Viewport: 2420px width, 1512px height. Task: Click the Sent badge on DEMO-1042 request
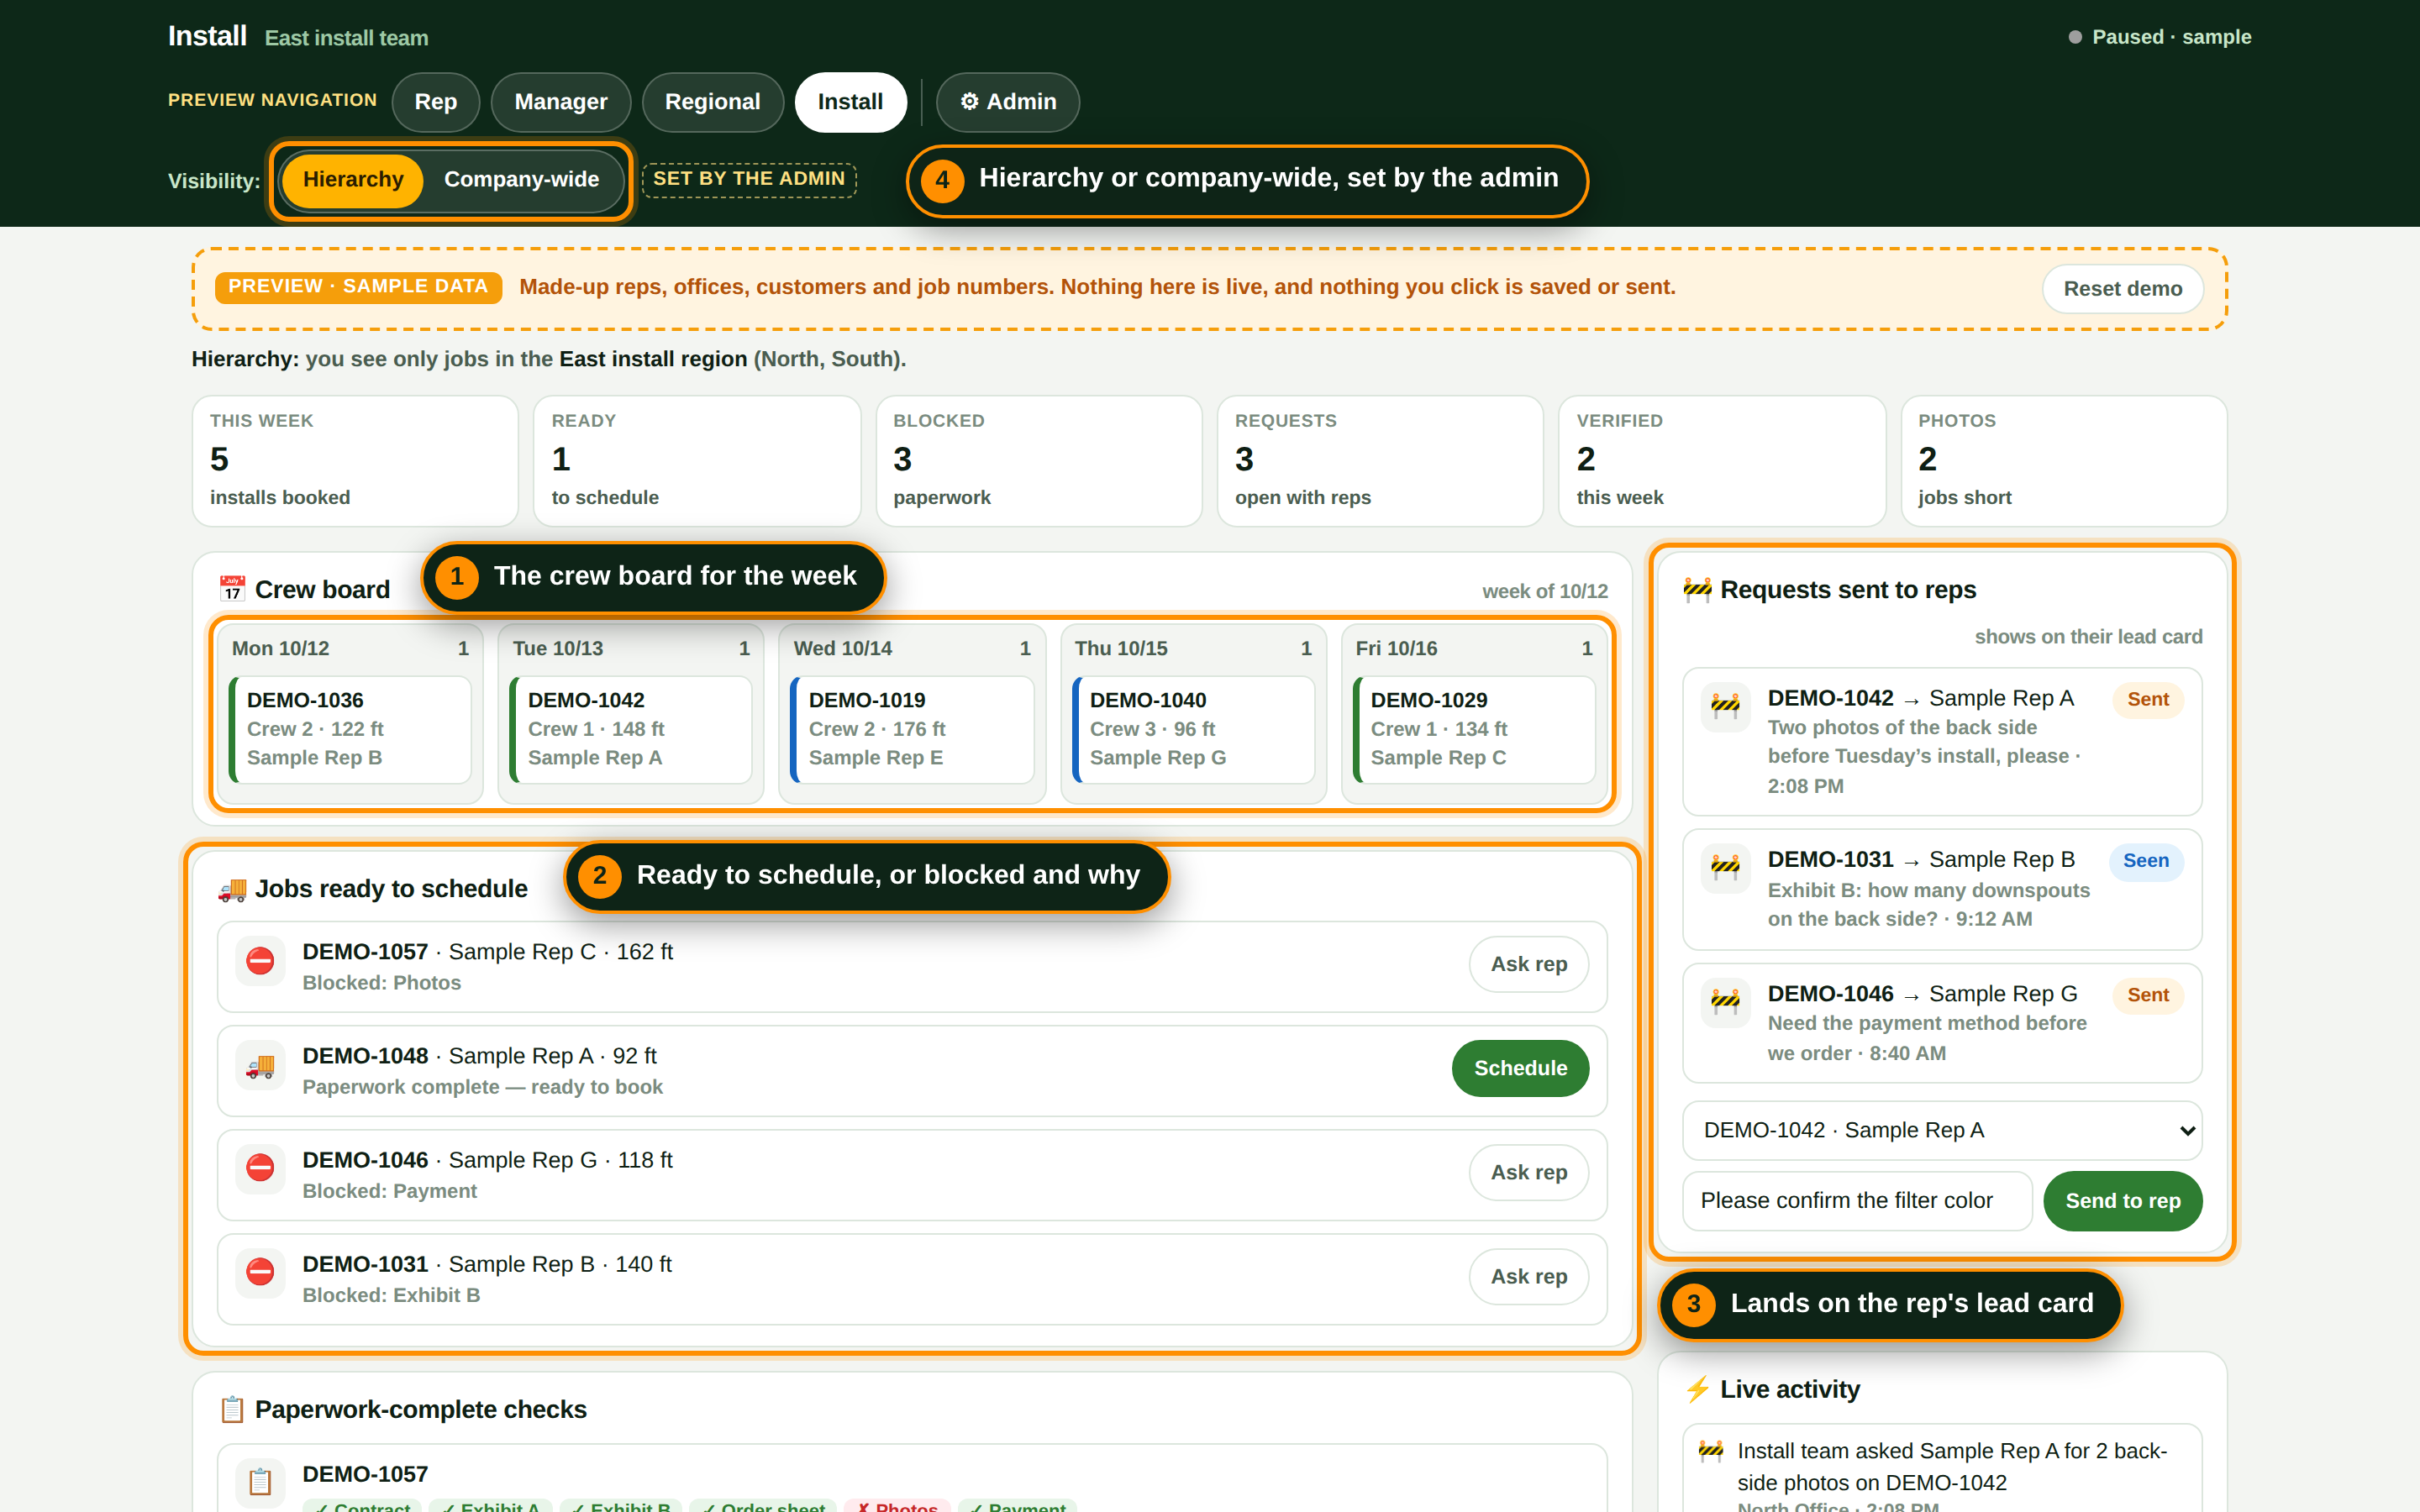(2148, 699)
